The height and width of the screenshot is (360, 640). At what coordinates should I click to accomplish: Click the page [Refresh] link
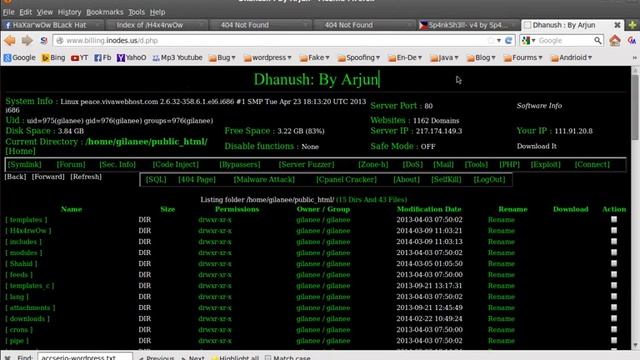[86, 177]
